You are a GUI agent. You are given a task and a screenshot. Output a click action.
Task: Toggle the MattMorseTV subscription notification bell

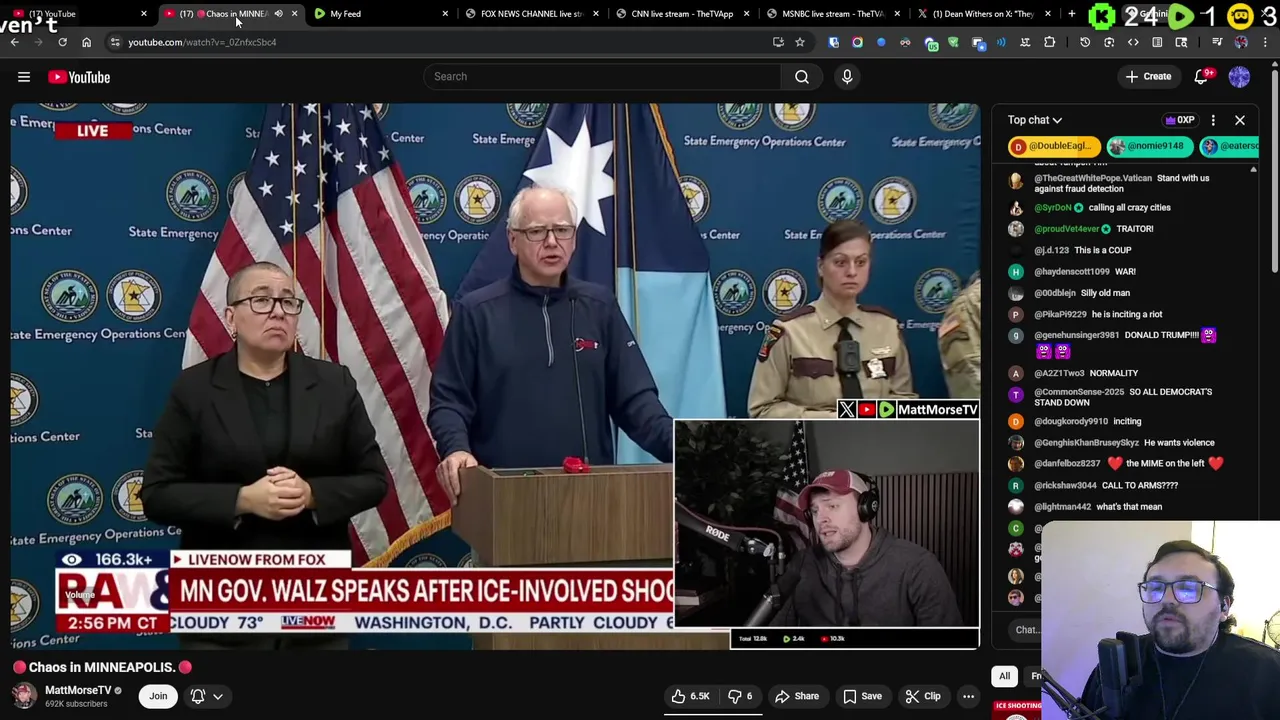point(198,696)
